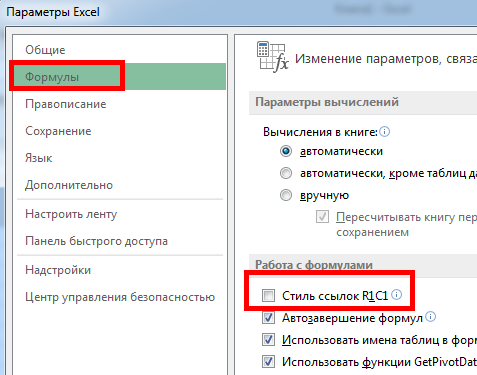Enable the Стиль ссылок R1C1 checkbox
Screen dimensions: 477x375
(x=268, y=295)
